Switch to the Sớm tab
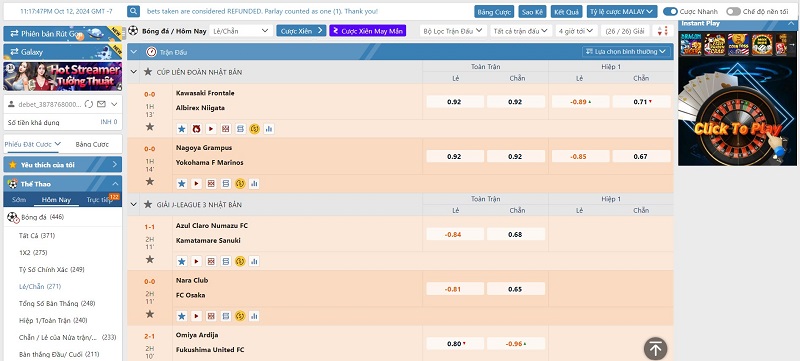 point(19,200)
